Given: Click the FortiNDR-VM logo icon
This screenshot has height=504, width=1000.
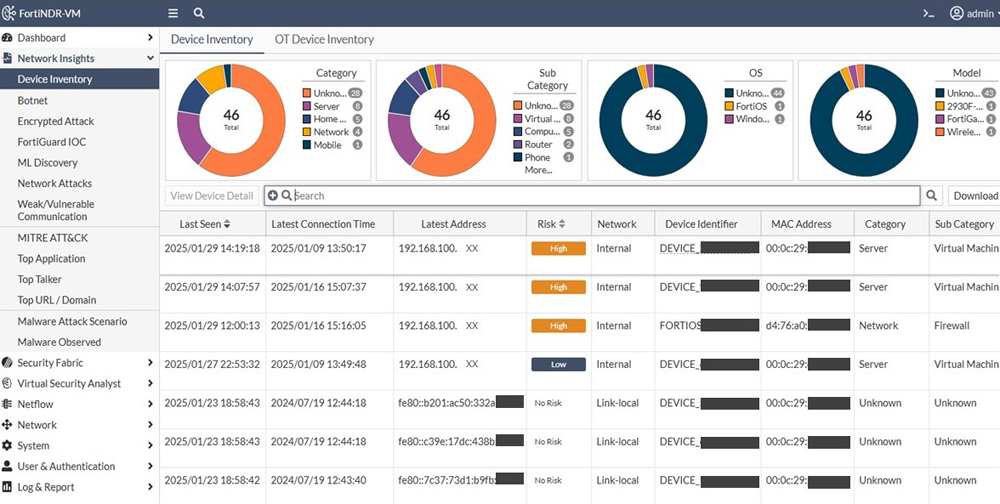Looking at the screenshot, I should (8, 13).
